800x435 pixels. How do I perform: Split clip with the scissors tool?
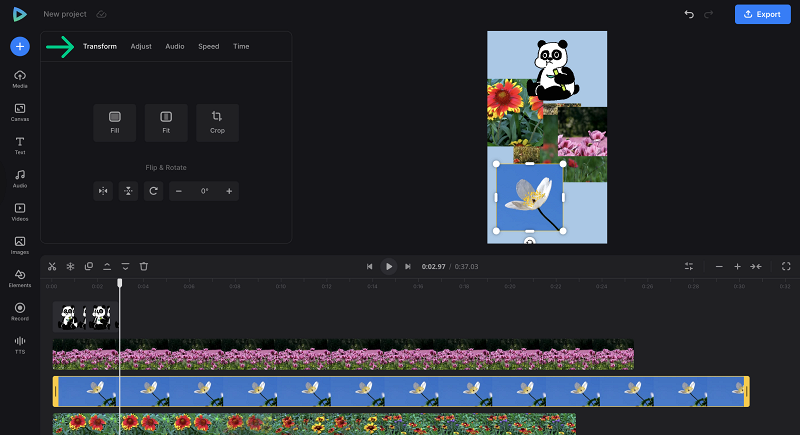coord(52,266)
